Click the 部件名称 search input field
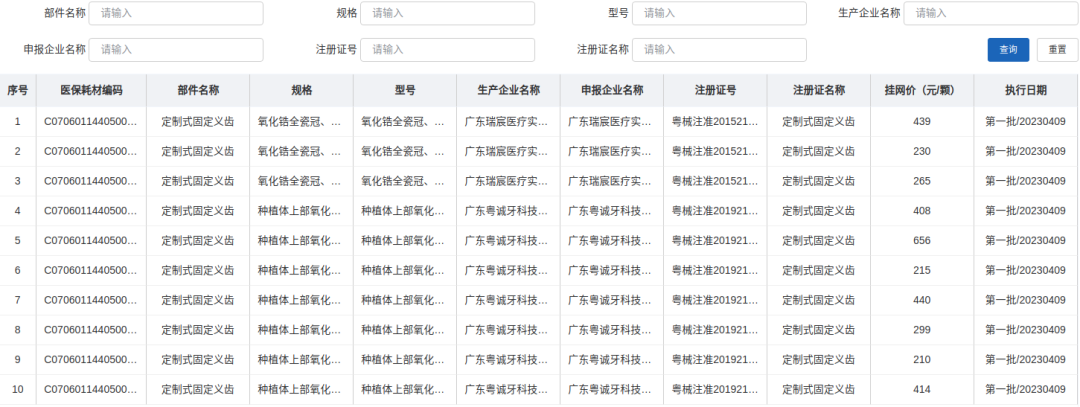Screen dimensions: 1080x407 point(176,13)
